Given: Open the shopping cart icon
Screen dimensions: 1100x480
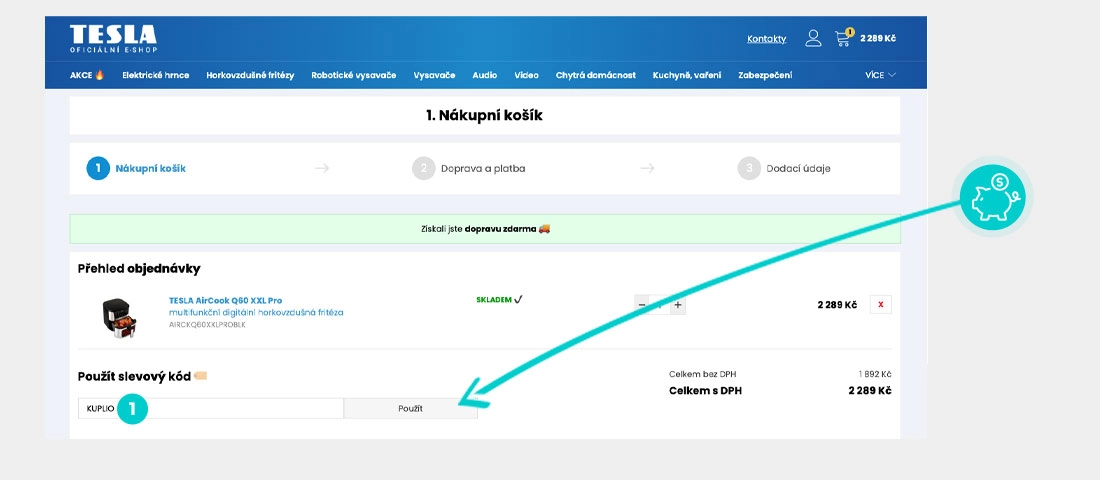Looking at the screenshot, I should (x=843, y=38).
